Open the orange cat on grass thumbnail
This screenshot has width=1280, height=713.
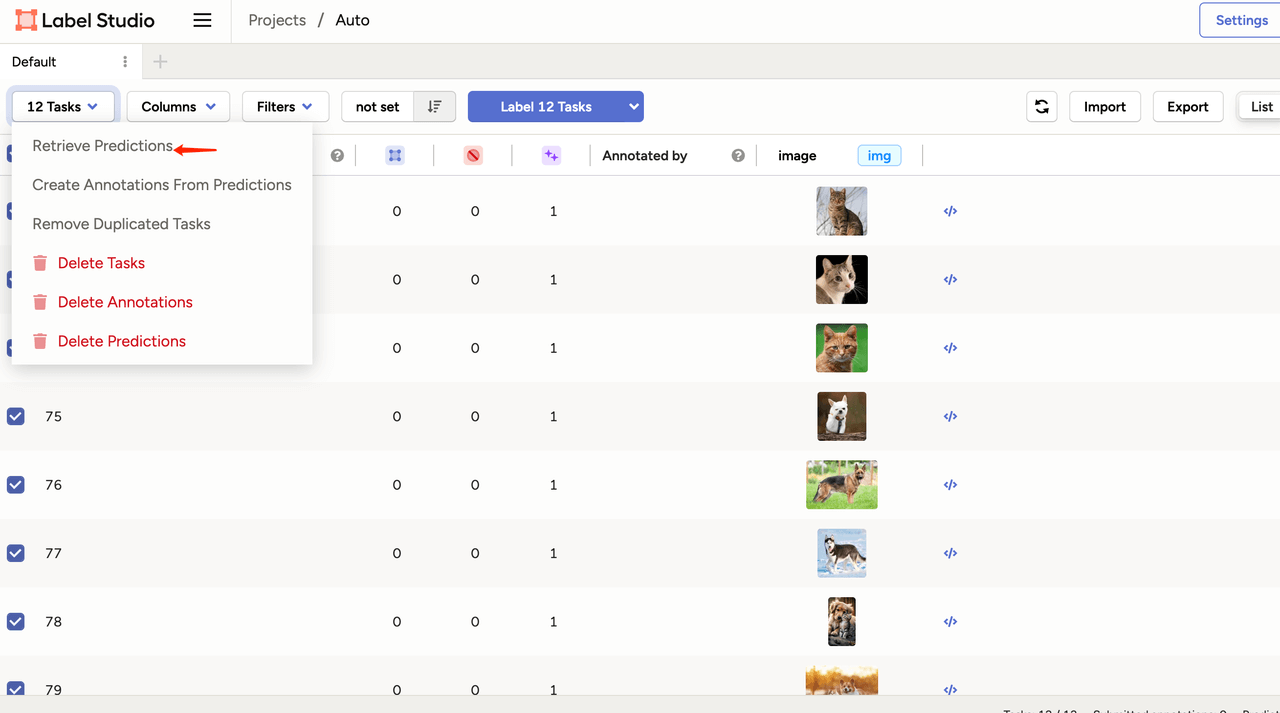pos(842,348)
